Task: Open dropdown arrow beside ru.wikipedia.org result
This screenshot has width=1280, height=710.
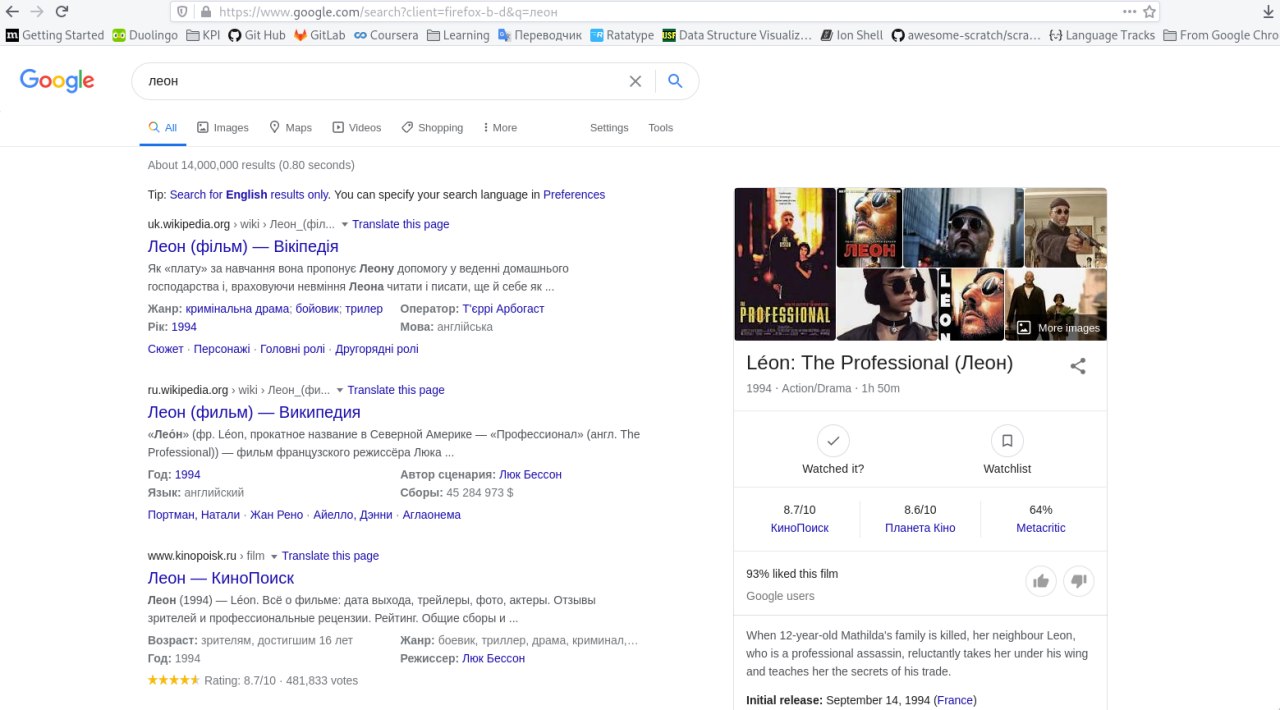Action: tap(340, 391)
